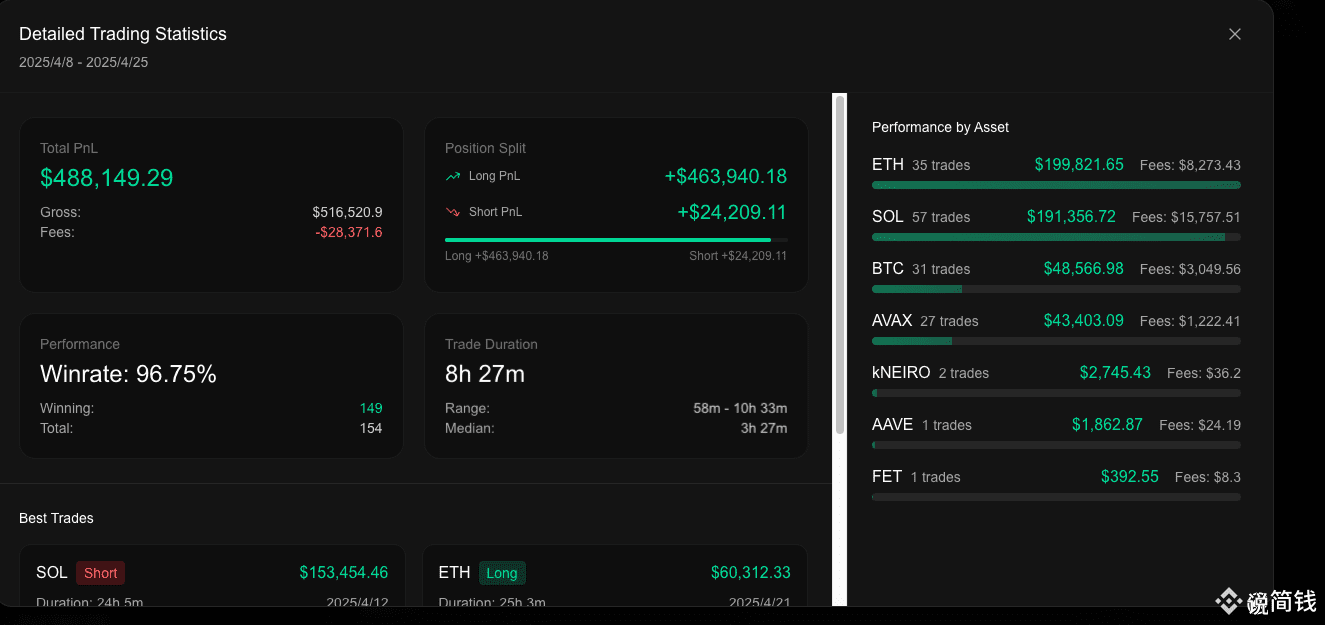Click the Short PnL downtrend arrow icon
The image size is (1325, 625).
(453, 212)
